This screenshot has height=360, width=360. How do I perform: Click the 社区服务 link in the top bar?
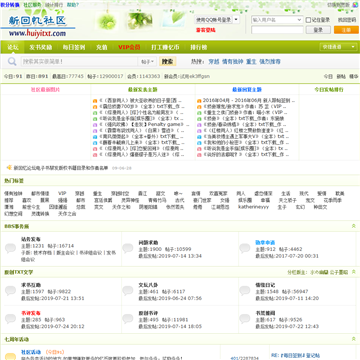tap(32, 5)
